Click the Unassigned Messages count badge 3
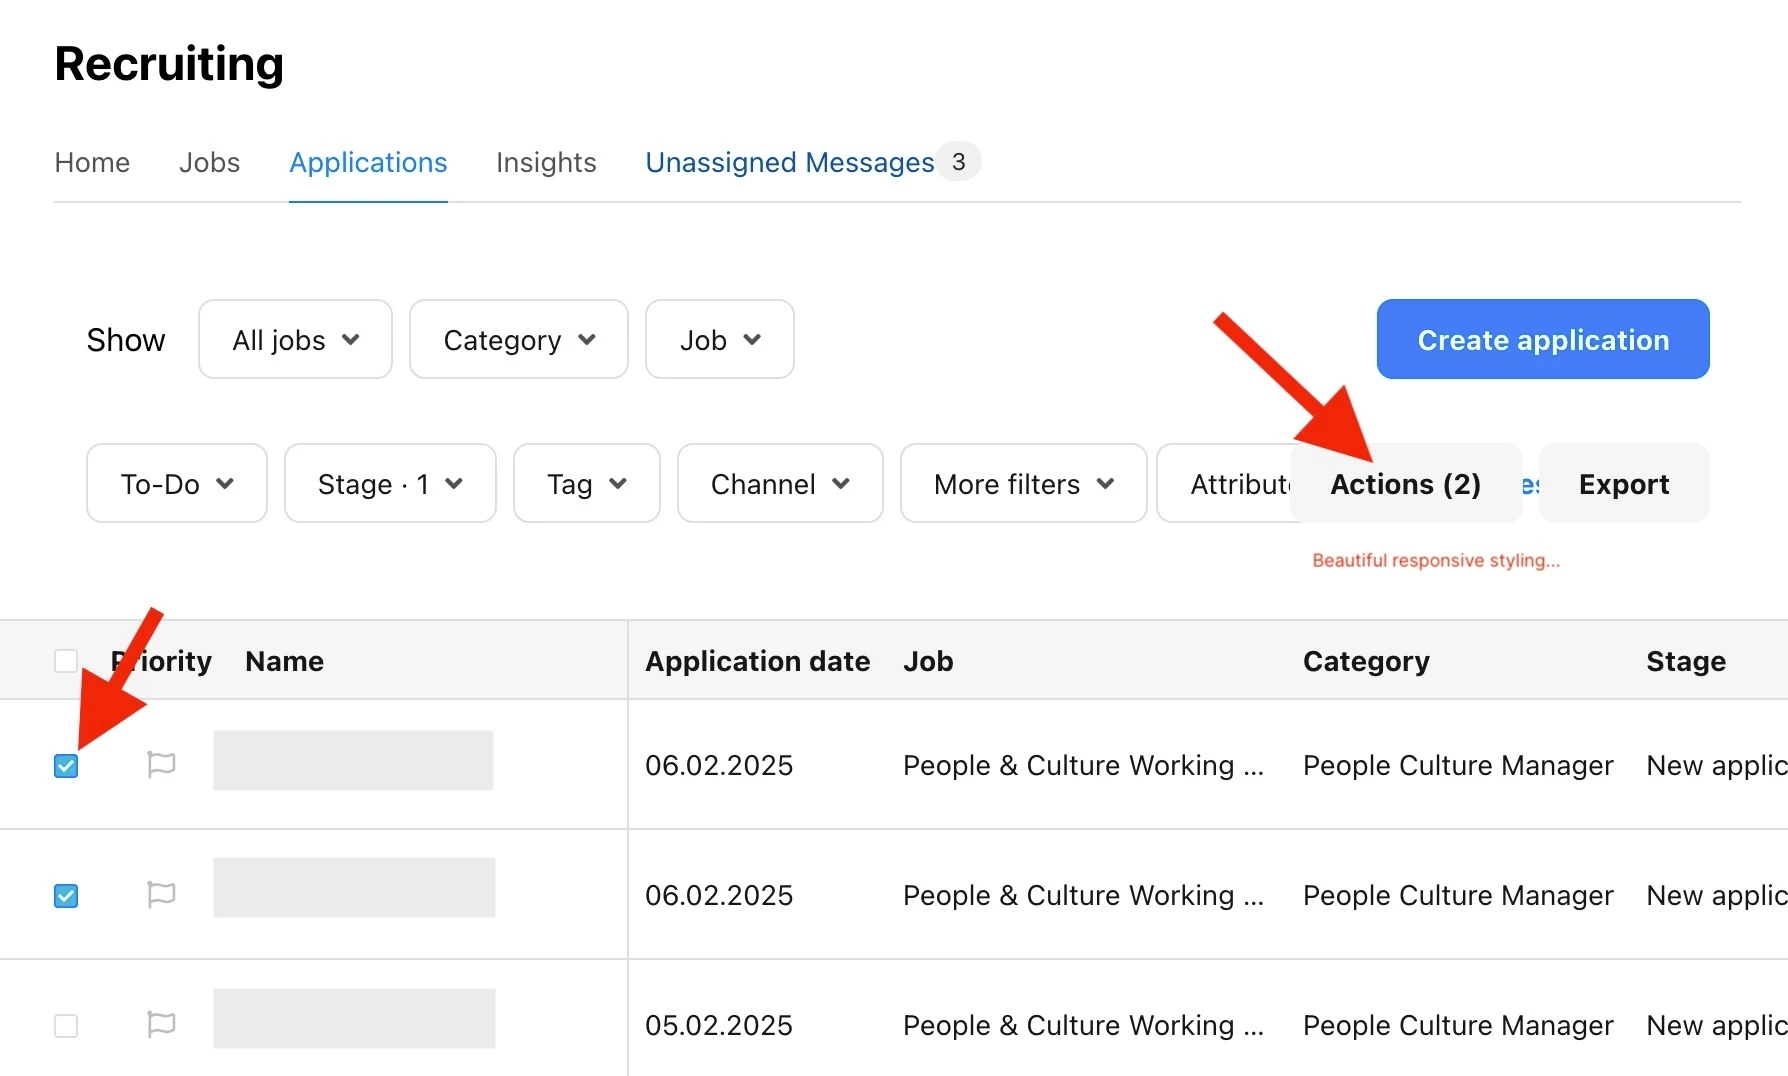The height and width of the screenshot is (1076, 1788). tap(959, 162)
